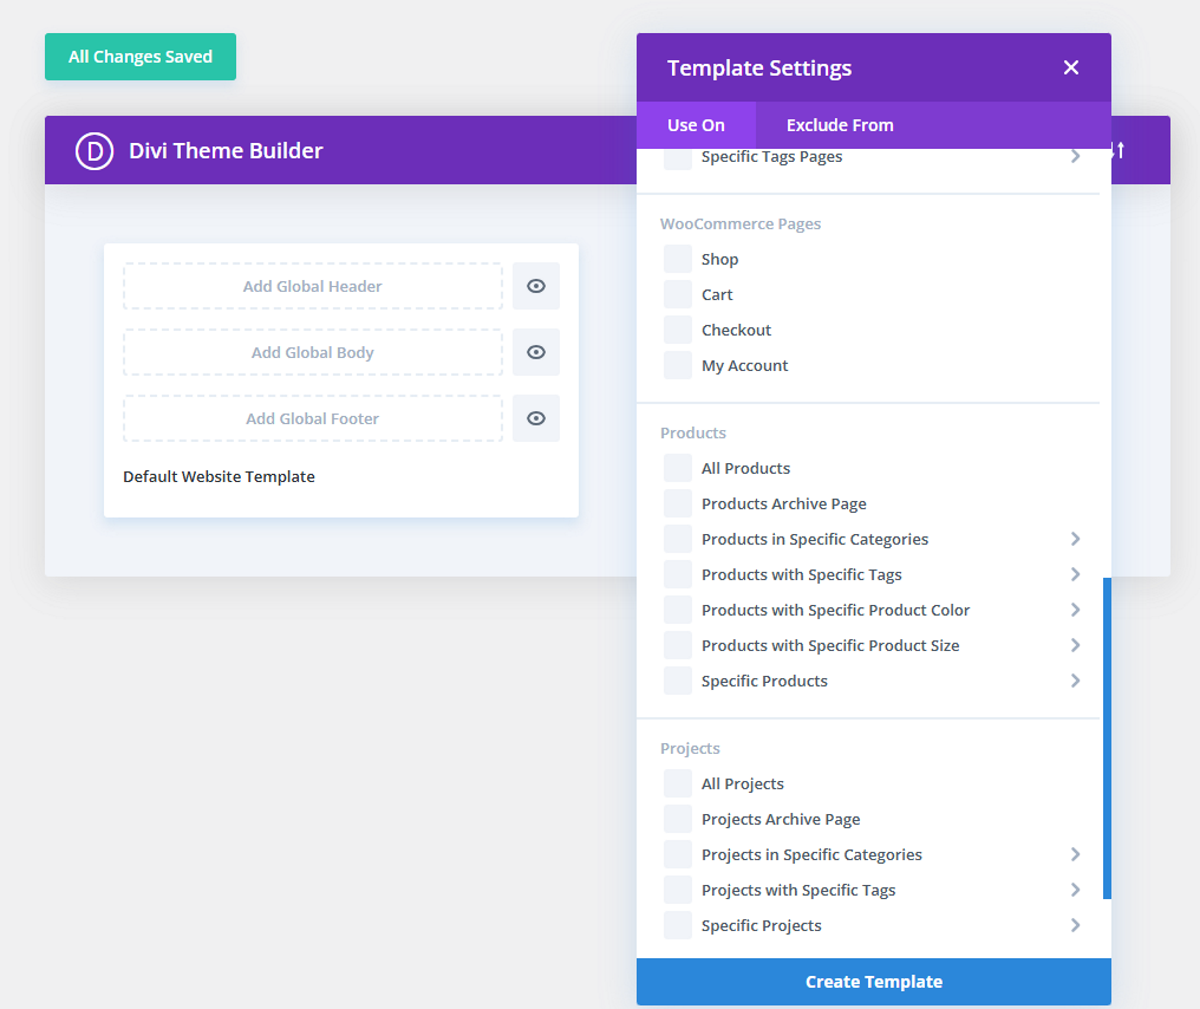Image resolution: width=1200 pixels, height=1009 pixels.
Task: Switch to the Use On tab
Action: [x=696, y=125]
